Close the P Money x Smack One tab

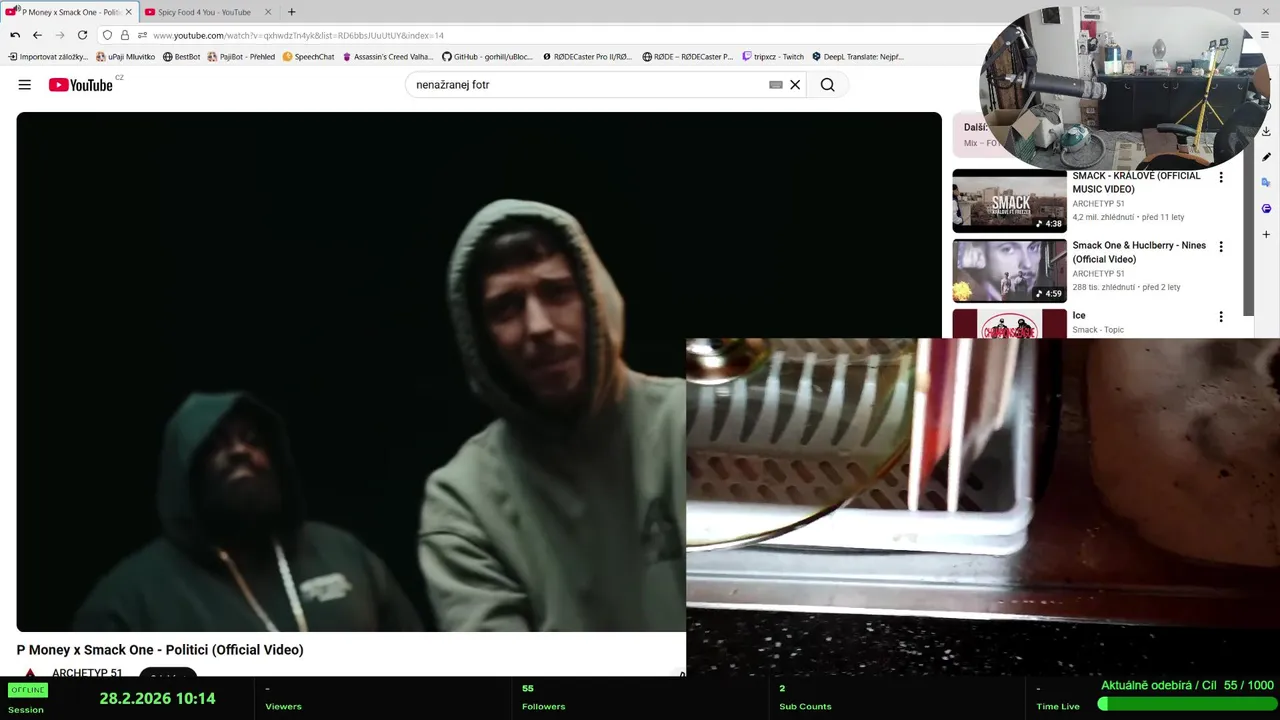pyautogui.click(x=128, y=12)
